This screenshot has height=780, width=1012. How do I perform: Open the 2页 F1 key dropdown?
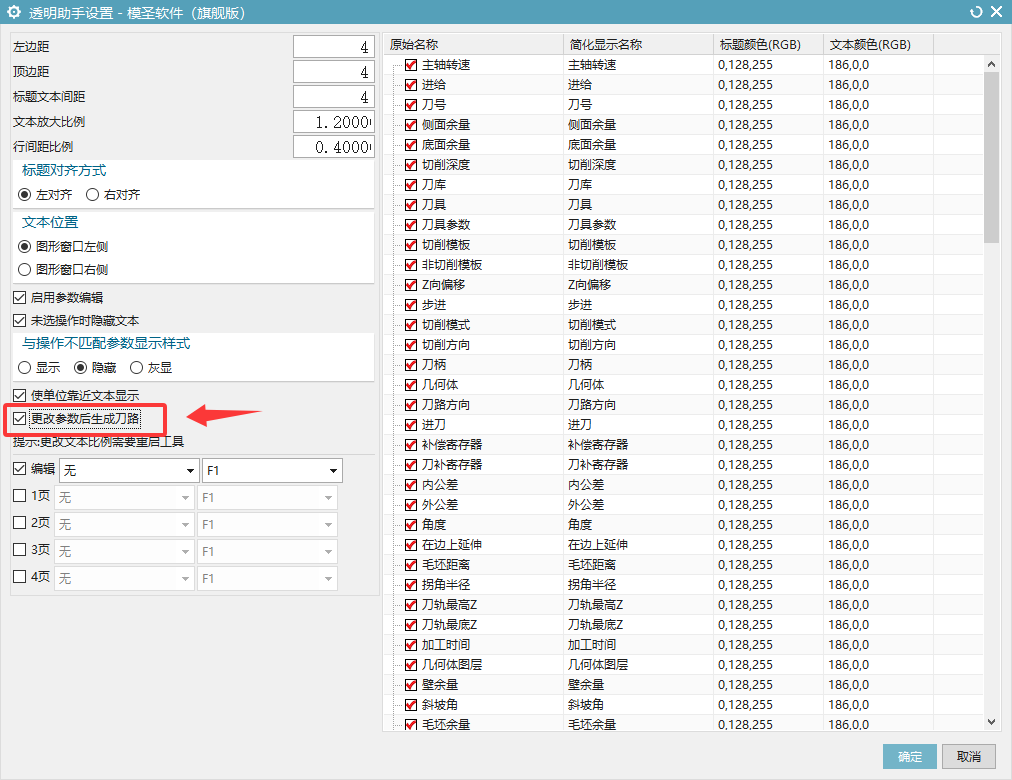click(267, 525)
